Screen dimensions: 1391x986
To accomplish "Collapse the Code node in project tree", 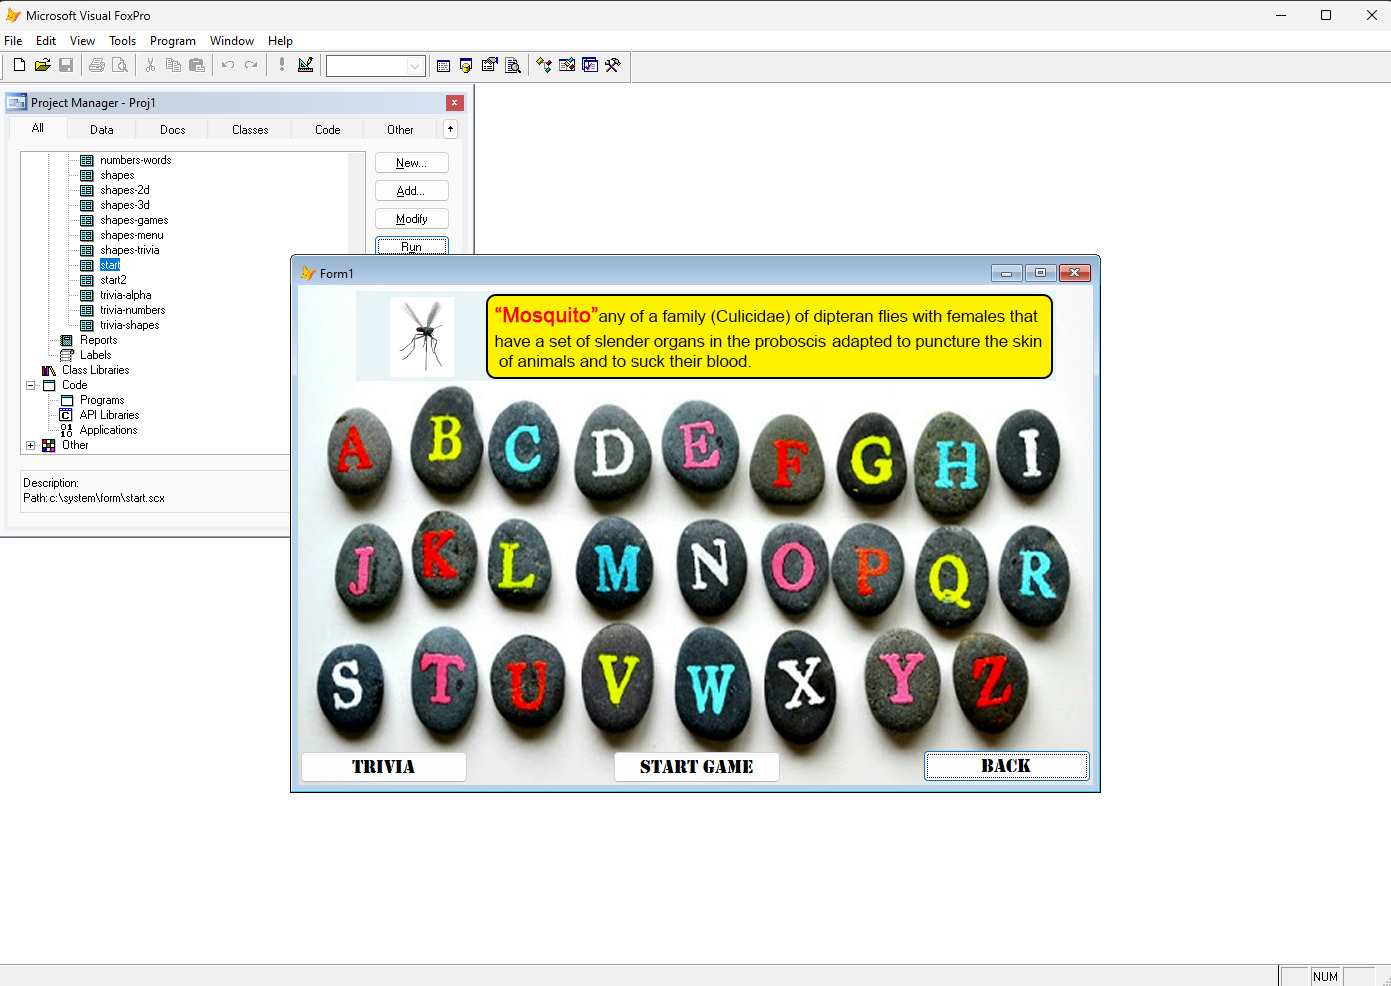I will 31,385.
